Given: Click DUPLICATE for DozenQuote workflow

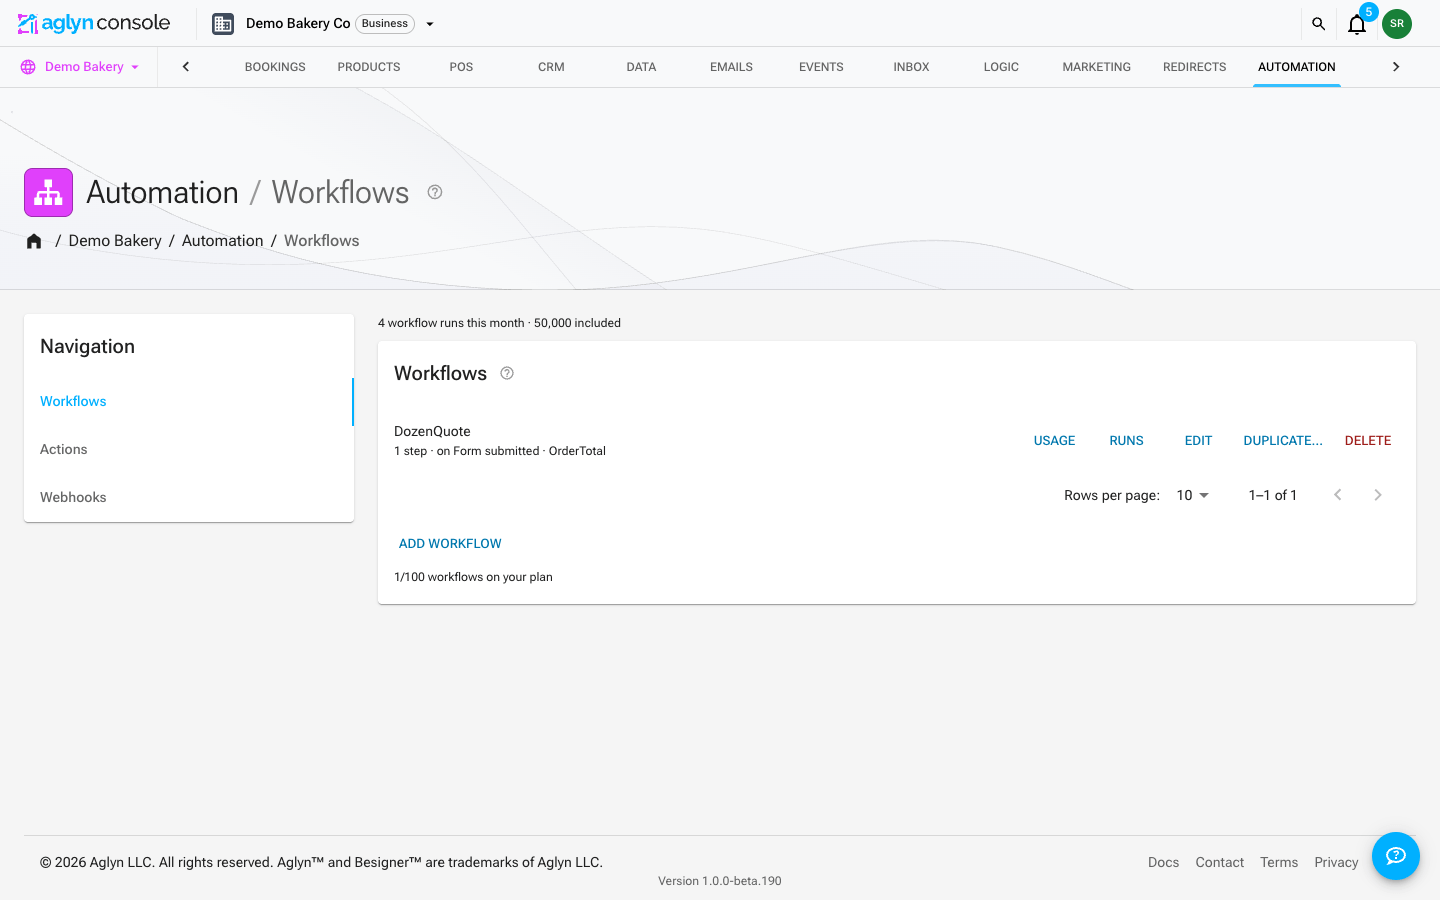Looking at the screenshot, I should coord(1283,441).
